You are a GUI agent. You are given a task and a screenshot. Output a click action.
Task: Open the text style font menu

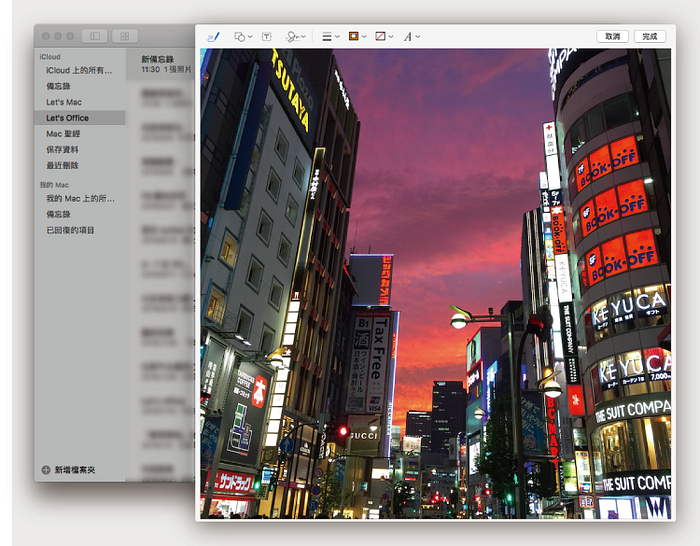tap(410, 36)
